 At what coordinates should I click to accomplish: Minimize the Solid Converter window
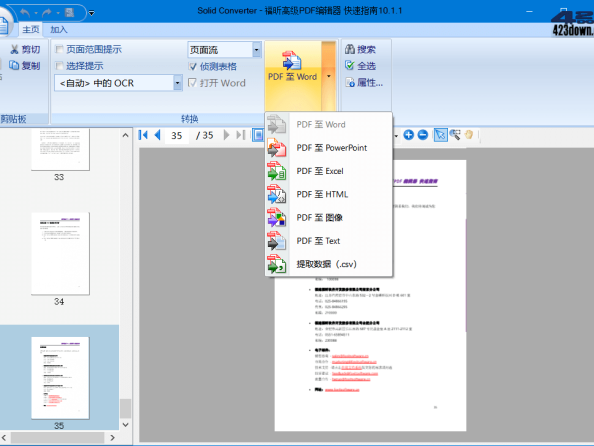pyautogui.click(x=529, y=11)
